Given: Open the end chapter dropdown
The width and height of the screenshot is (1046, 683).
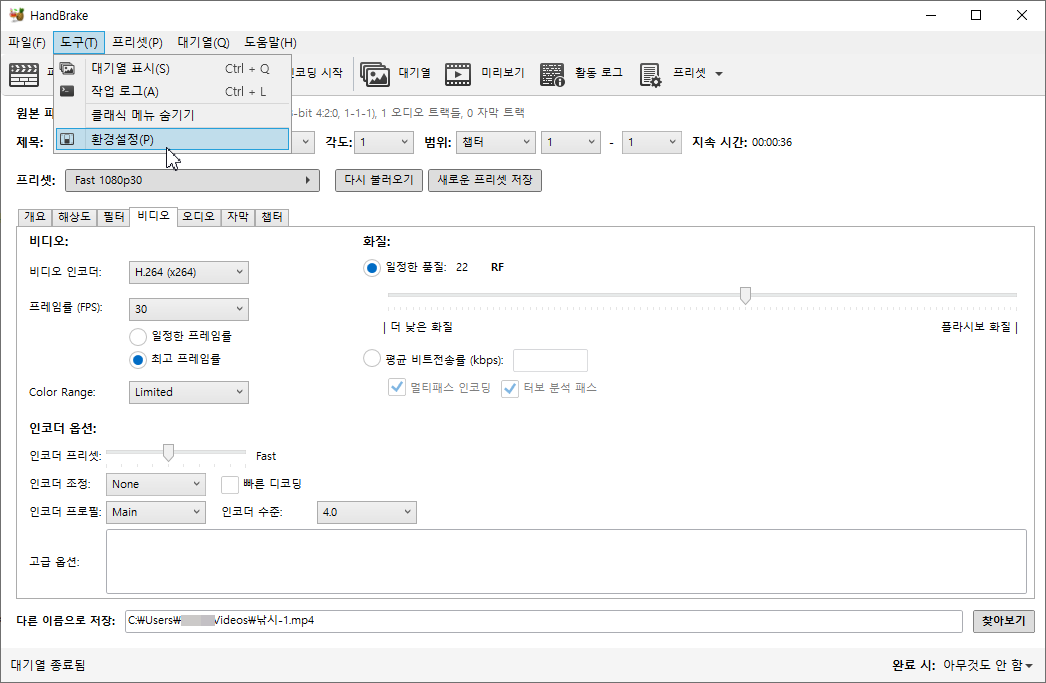Looking at the screenshot, I should (x=652, y=142).
